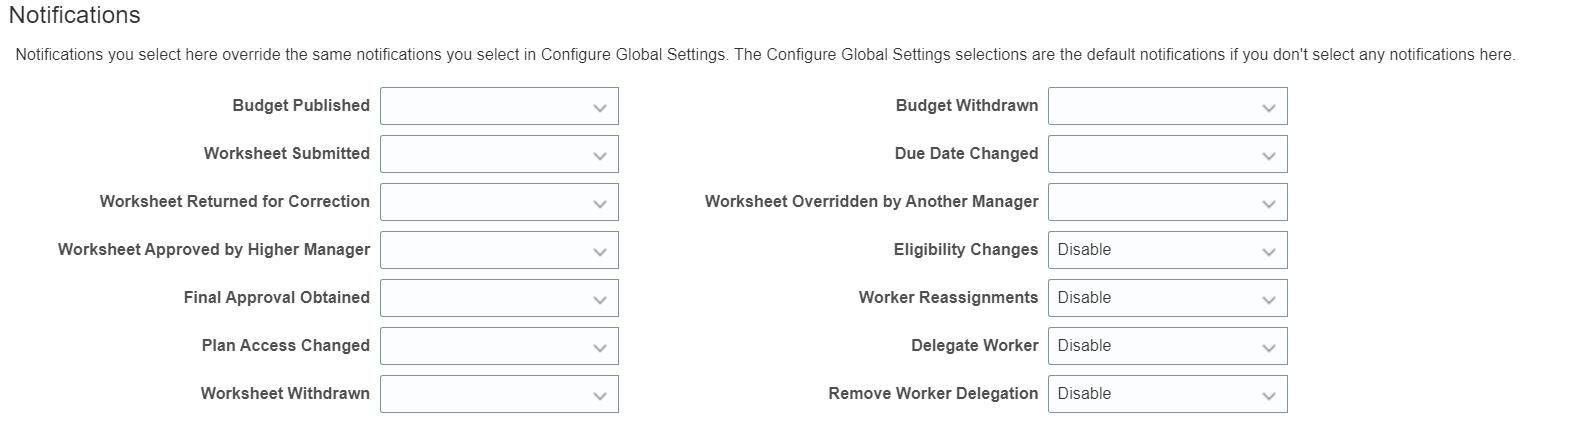Expand Worksheet Overridden by Another Manager dropdown
This screenshot has height=448, width=1590.
click(1166, 202)
